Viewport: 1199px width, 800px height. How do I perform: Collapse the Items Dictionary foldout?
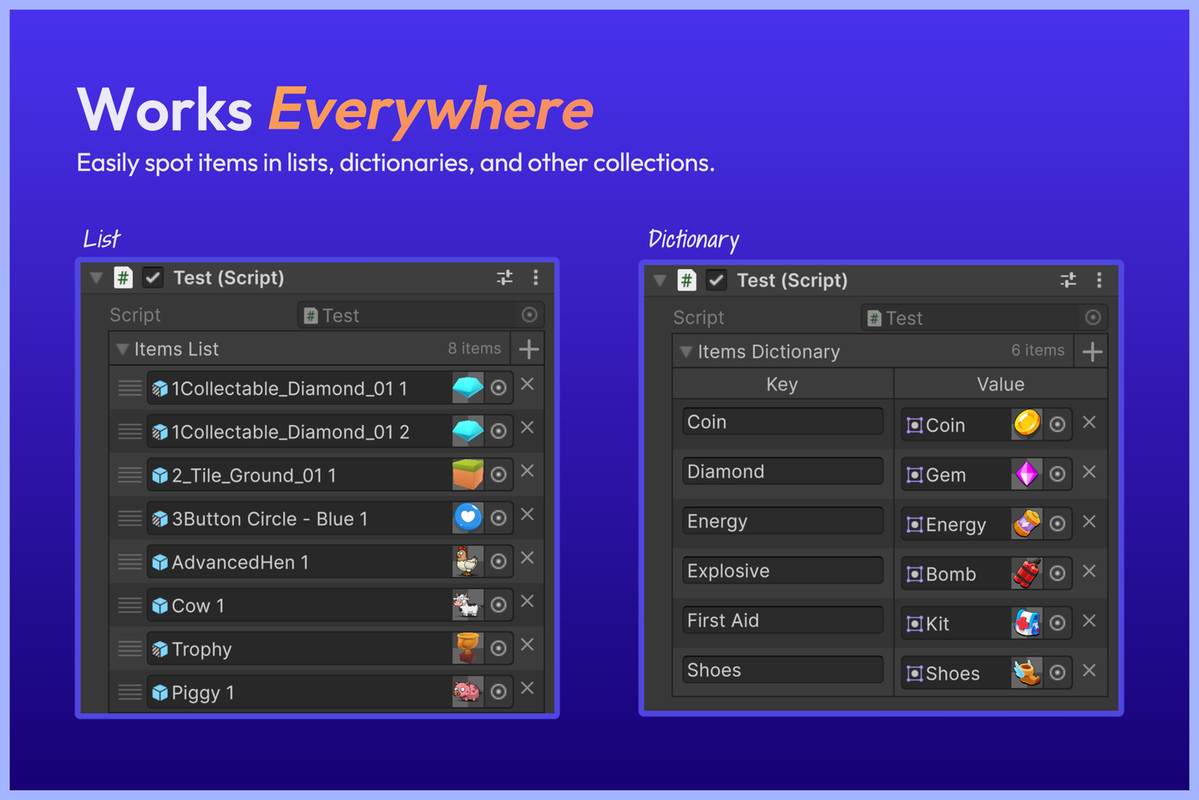pyautogui.click(x=686, y=352)
